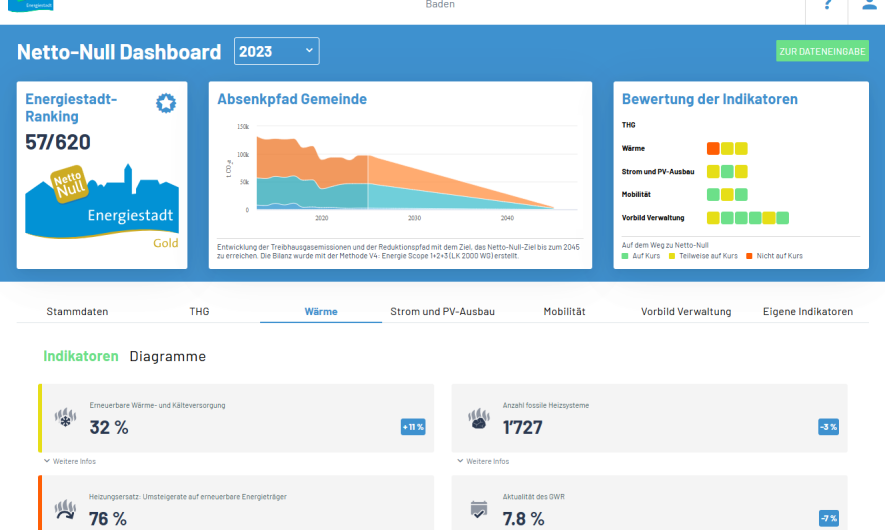Image resolution: width=885 pixels, height=530 pixels.
Task: Switch to the Stammdaten tab
Action: tap(77, 312)
